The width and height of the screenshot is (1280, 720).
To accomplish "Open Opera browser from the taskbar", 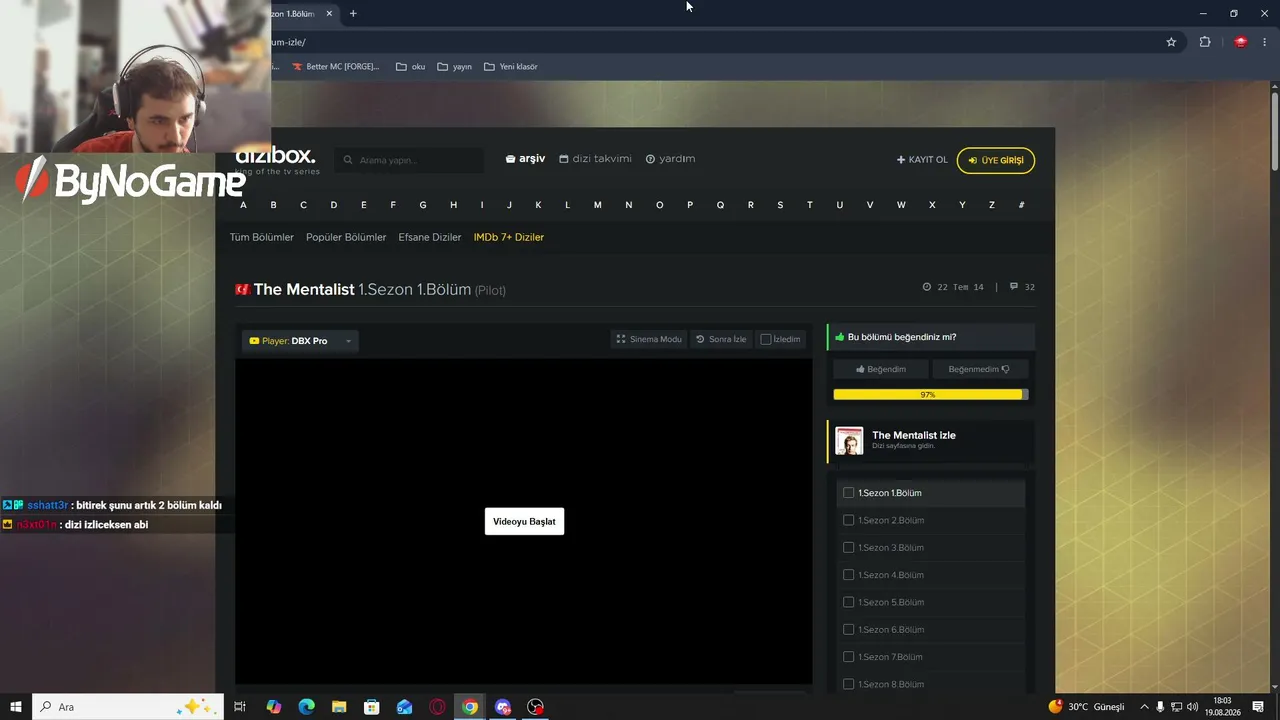I will coord(437,707).
